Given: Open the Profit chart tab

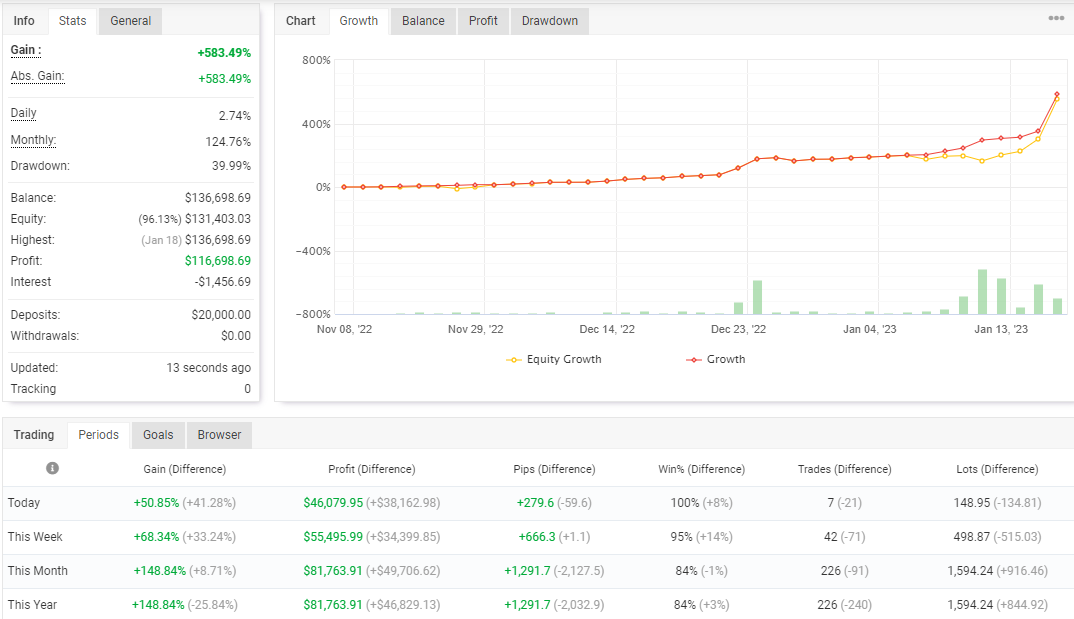Looking at the screenshot, I should [x=483, y=21].
